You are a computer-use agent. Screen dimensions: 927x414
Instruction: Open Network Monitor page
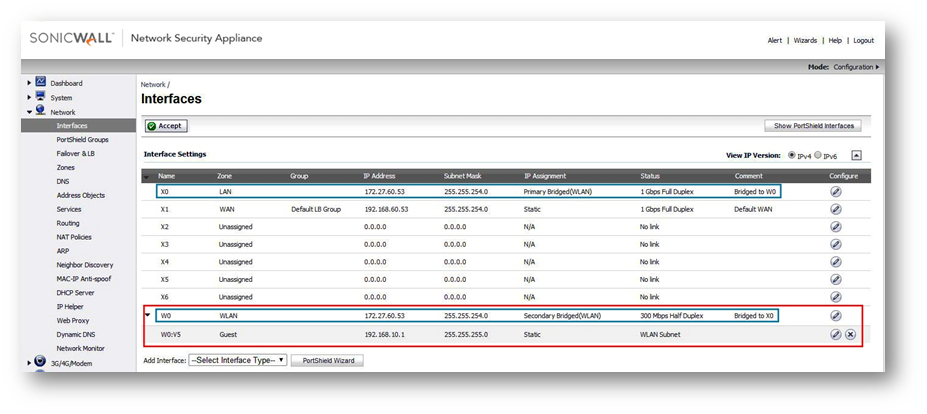tap(80, 348)
